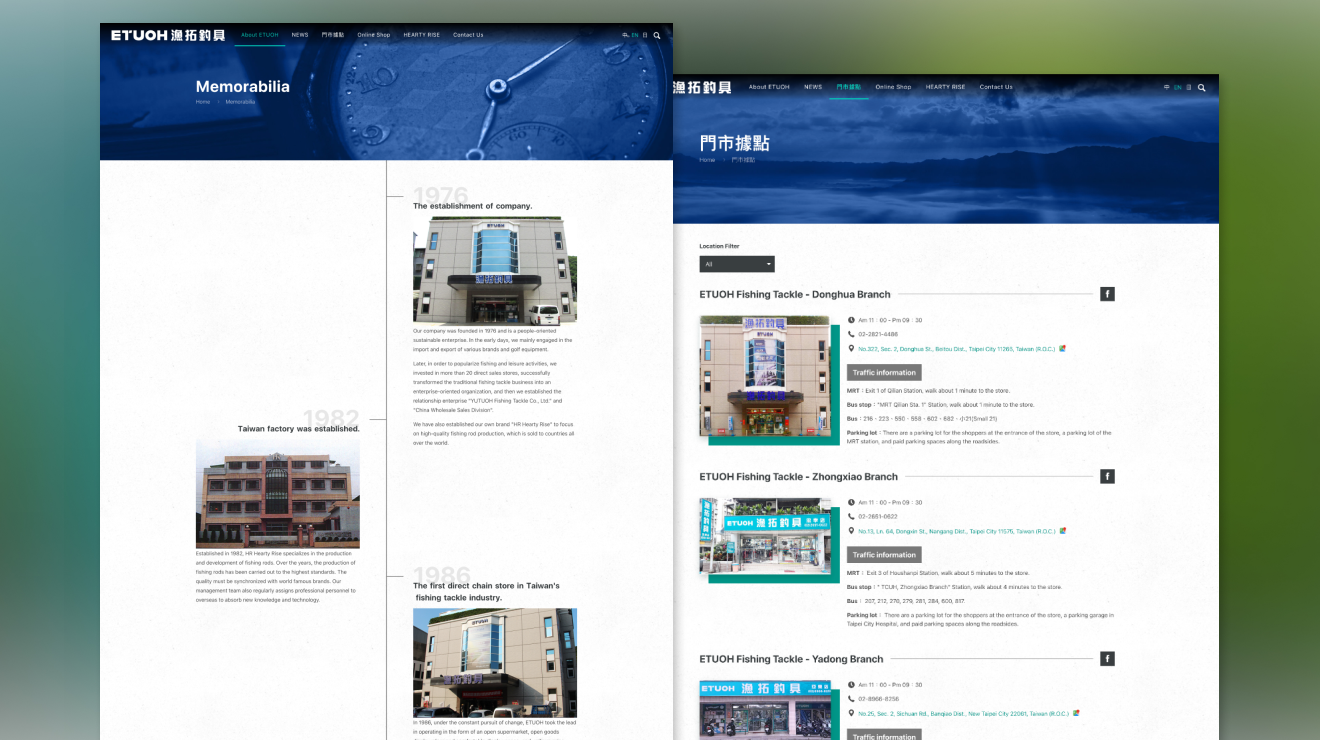The height and width of the screenshot is (740, 1320).
Task: Click the Zhongxiao Branch storefront photo
Action: (764, 536)
